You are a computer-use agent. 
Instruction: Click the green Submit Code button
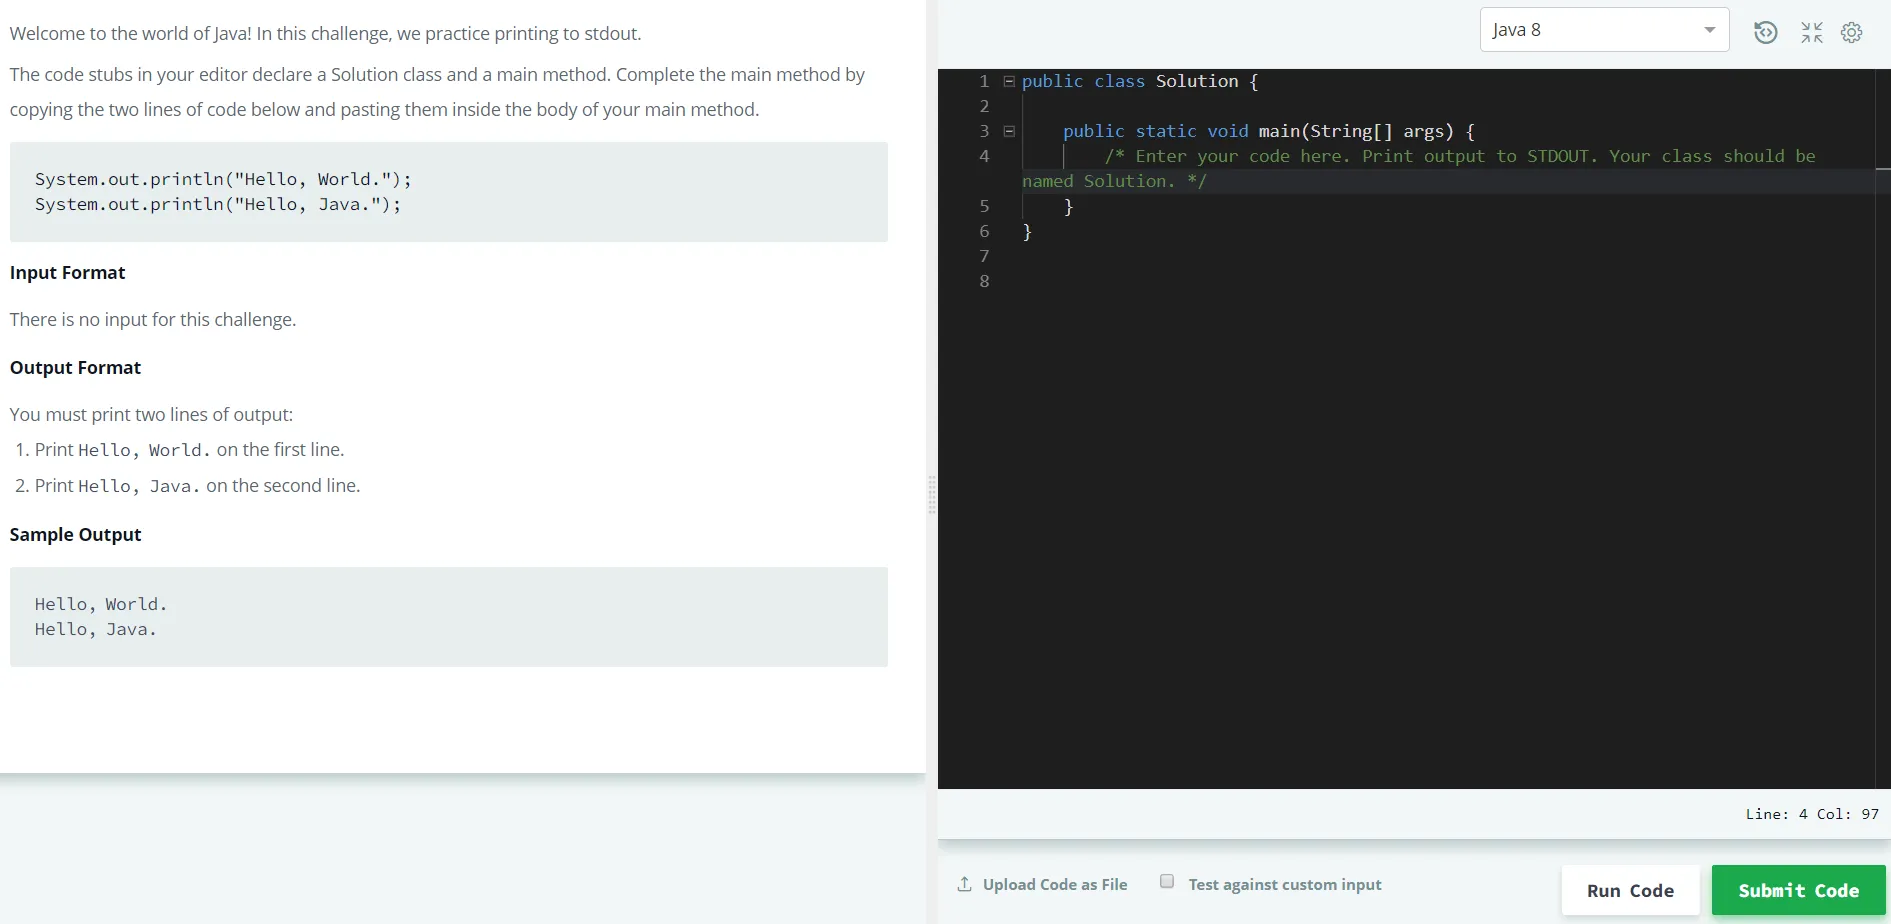click(1798, 890)
